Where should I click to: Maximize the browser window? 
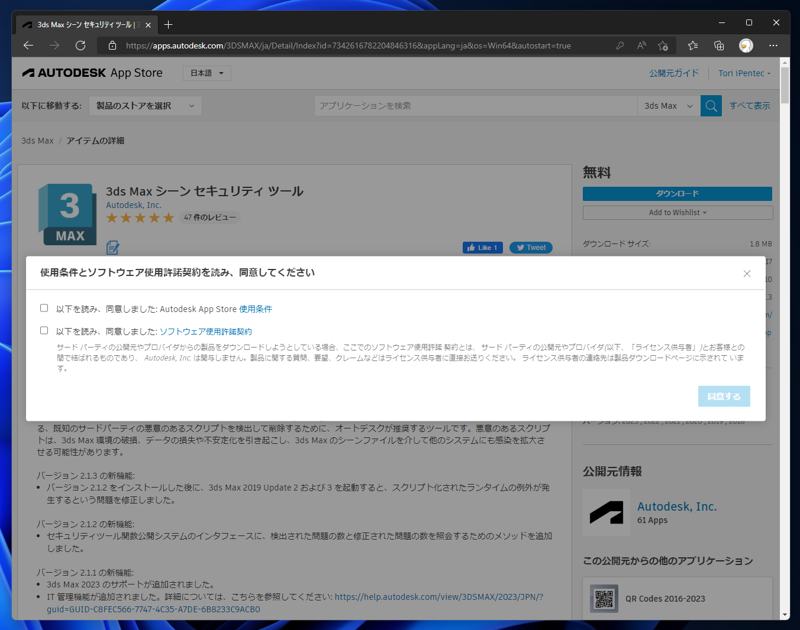748,22
